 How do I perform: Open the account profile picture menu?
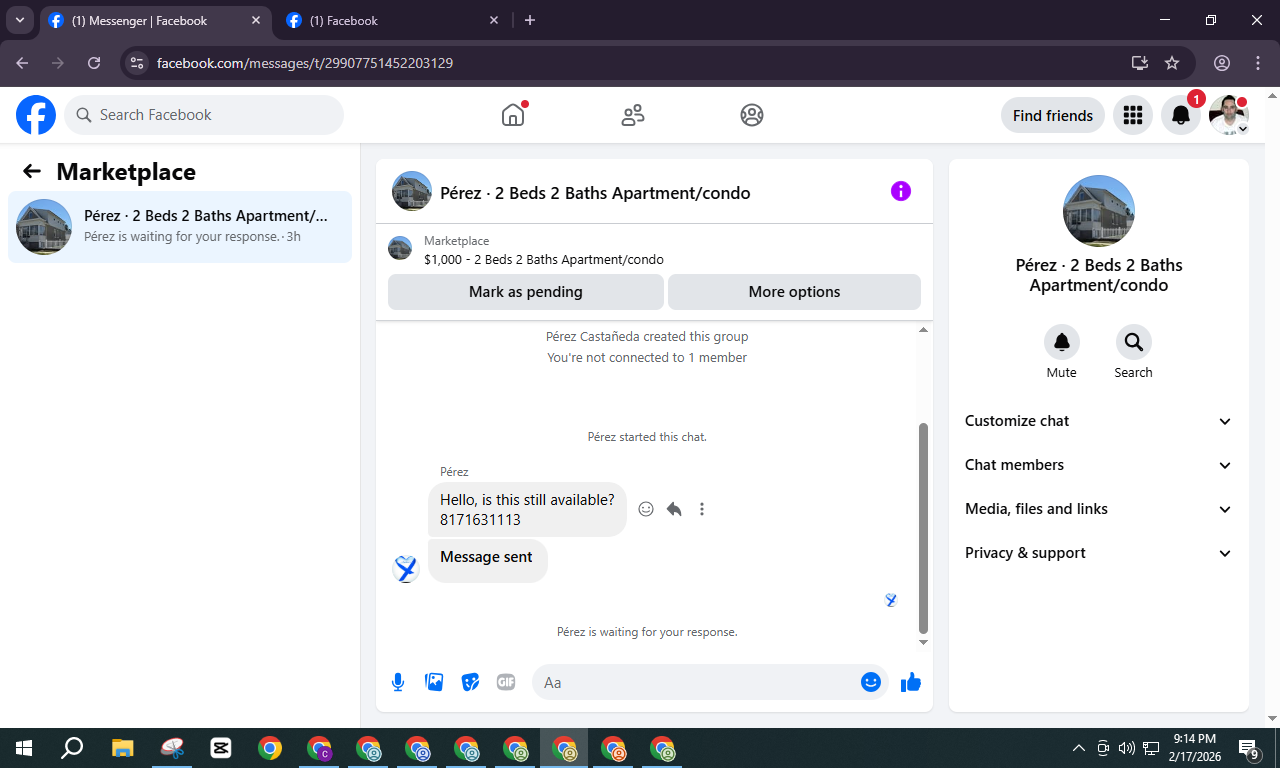1229,115
